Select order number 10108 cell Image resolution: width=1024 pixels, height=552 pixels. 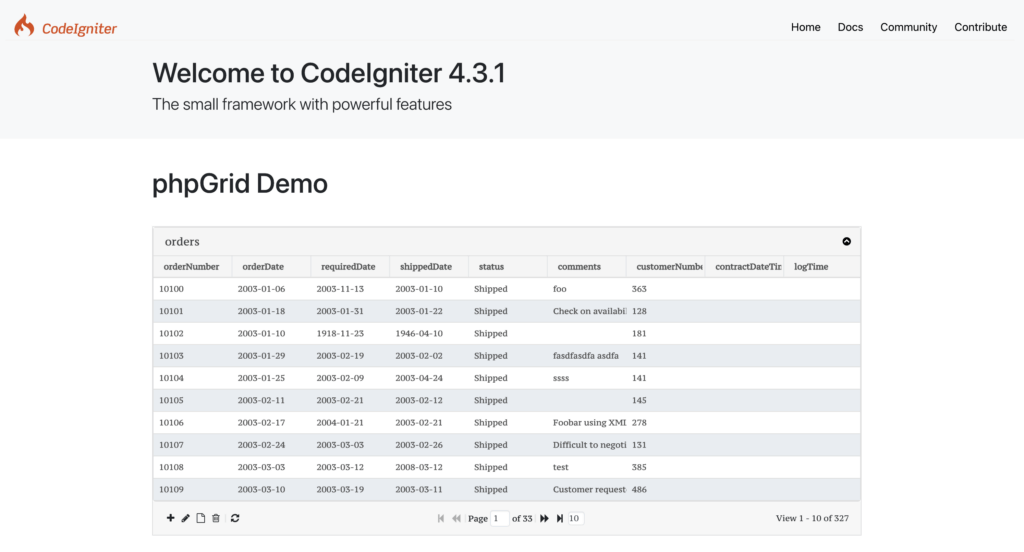pos(193,467)
